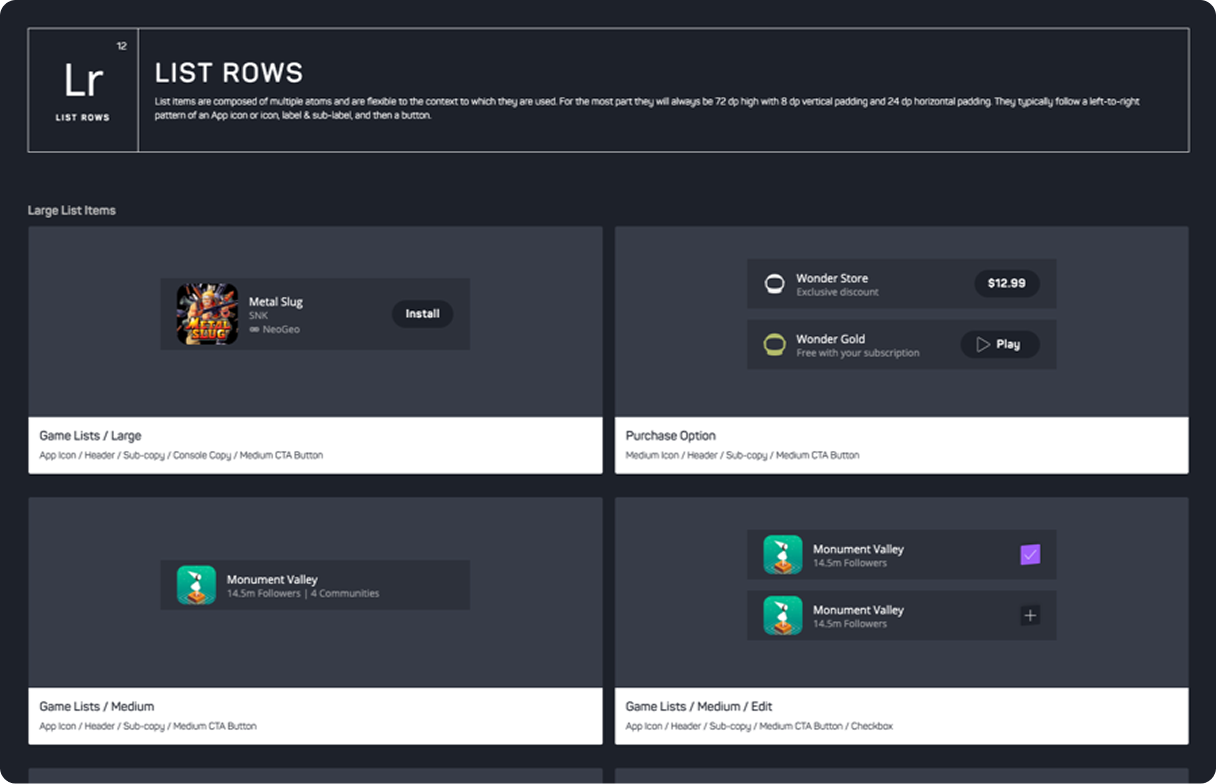Click the Wonder Gold title text
The image size is (1216, 784).
(x=830, y=339)
